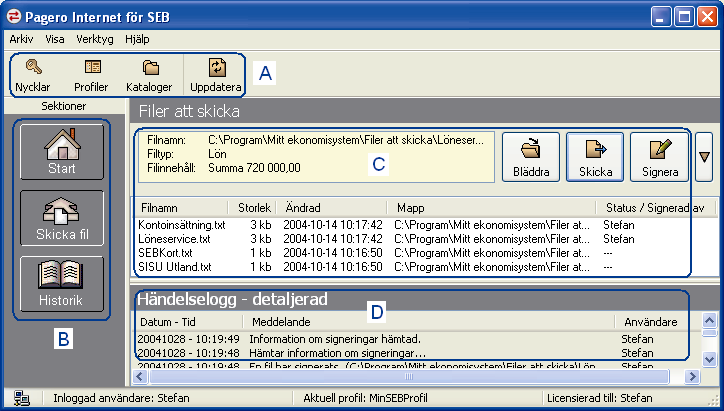724x411 pixels.
Task: Select the file Löneservice.txt
Action: pyautogui.click(x=174, y=239)
